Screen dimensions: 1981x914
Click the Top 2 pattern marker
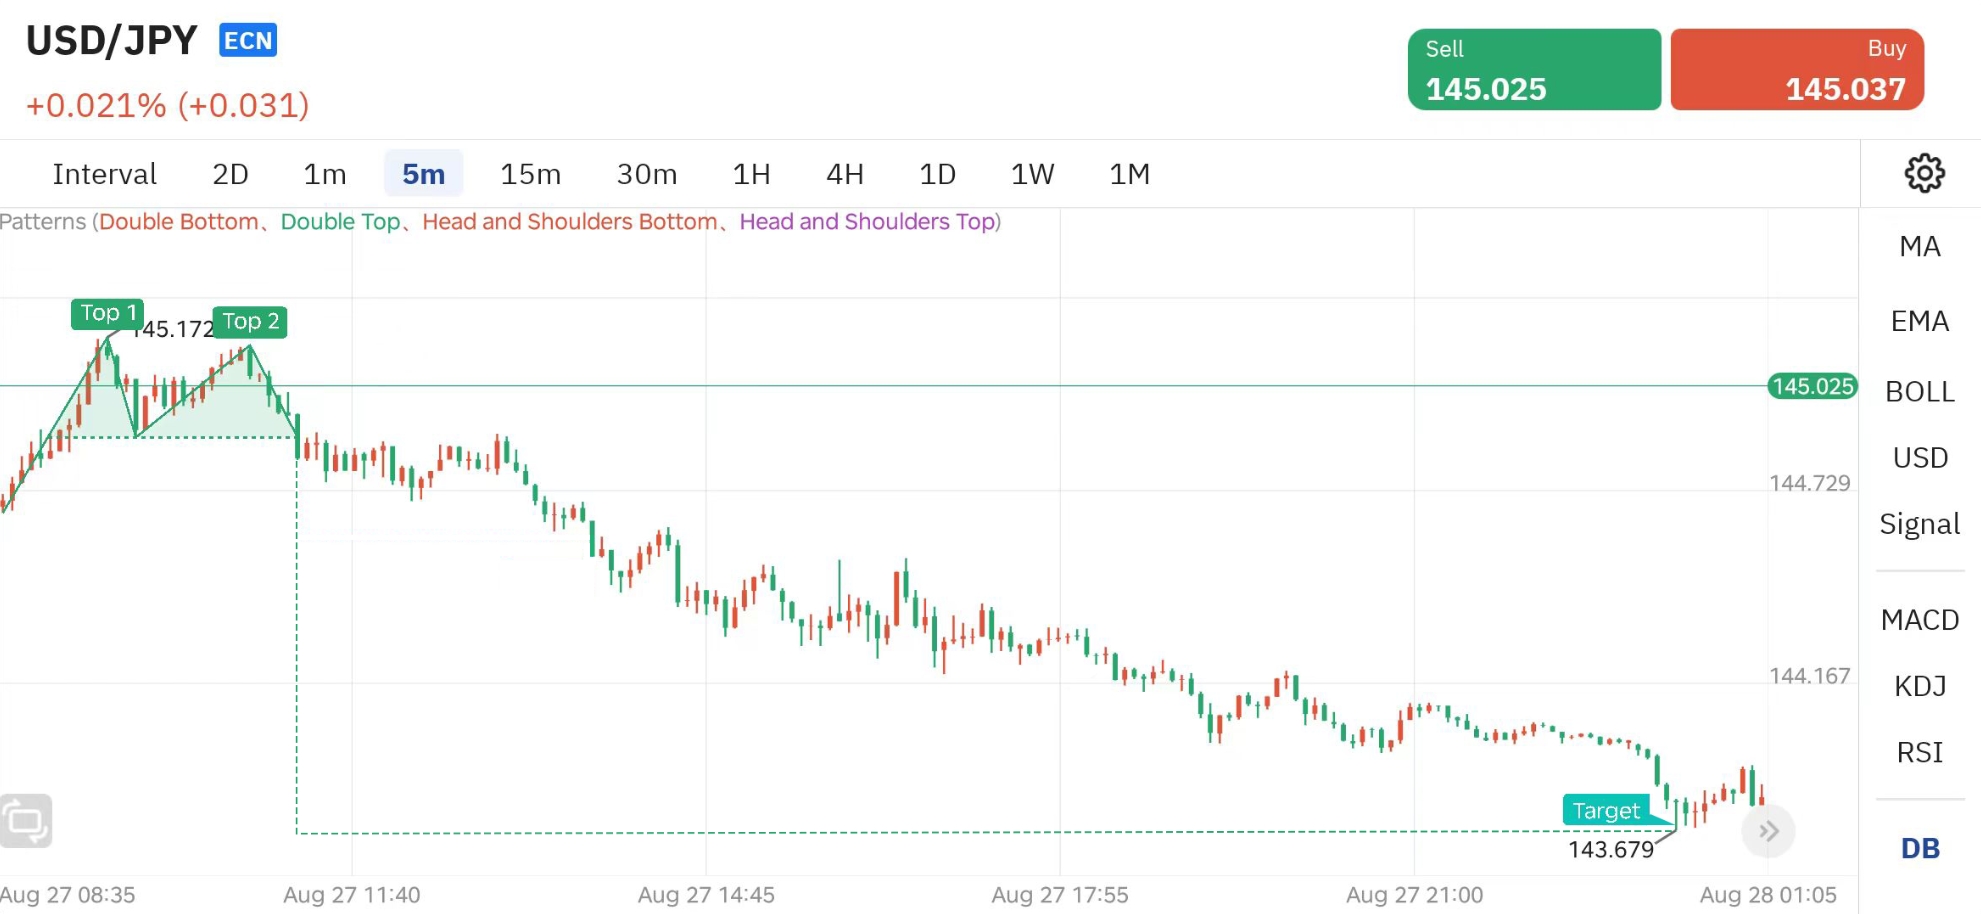coord(250,322)
